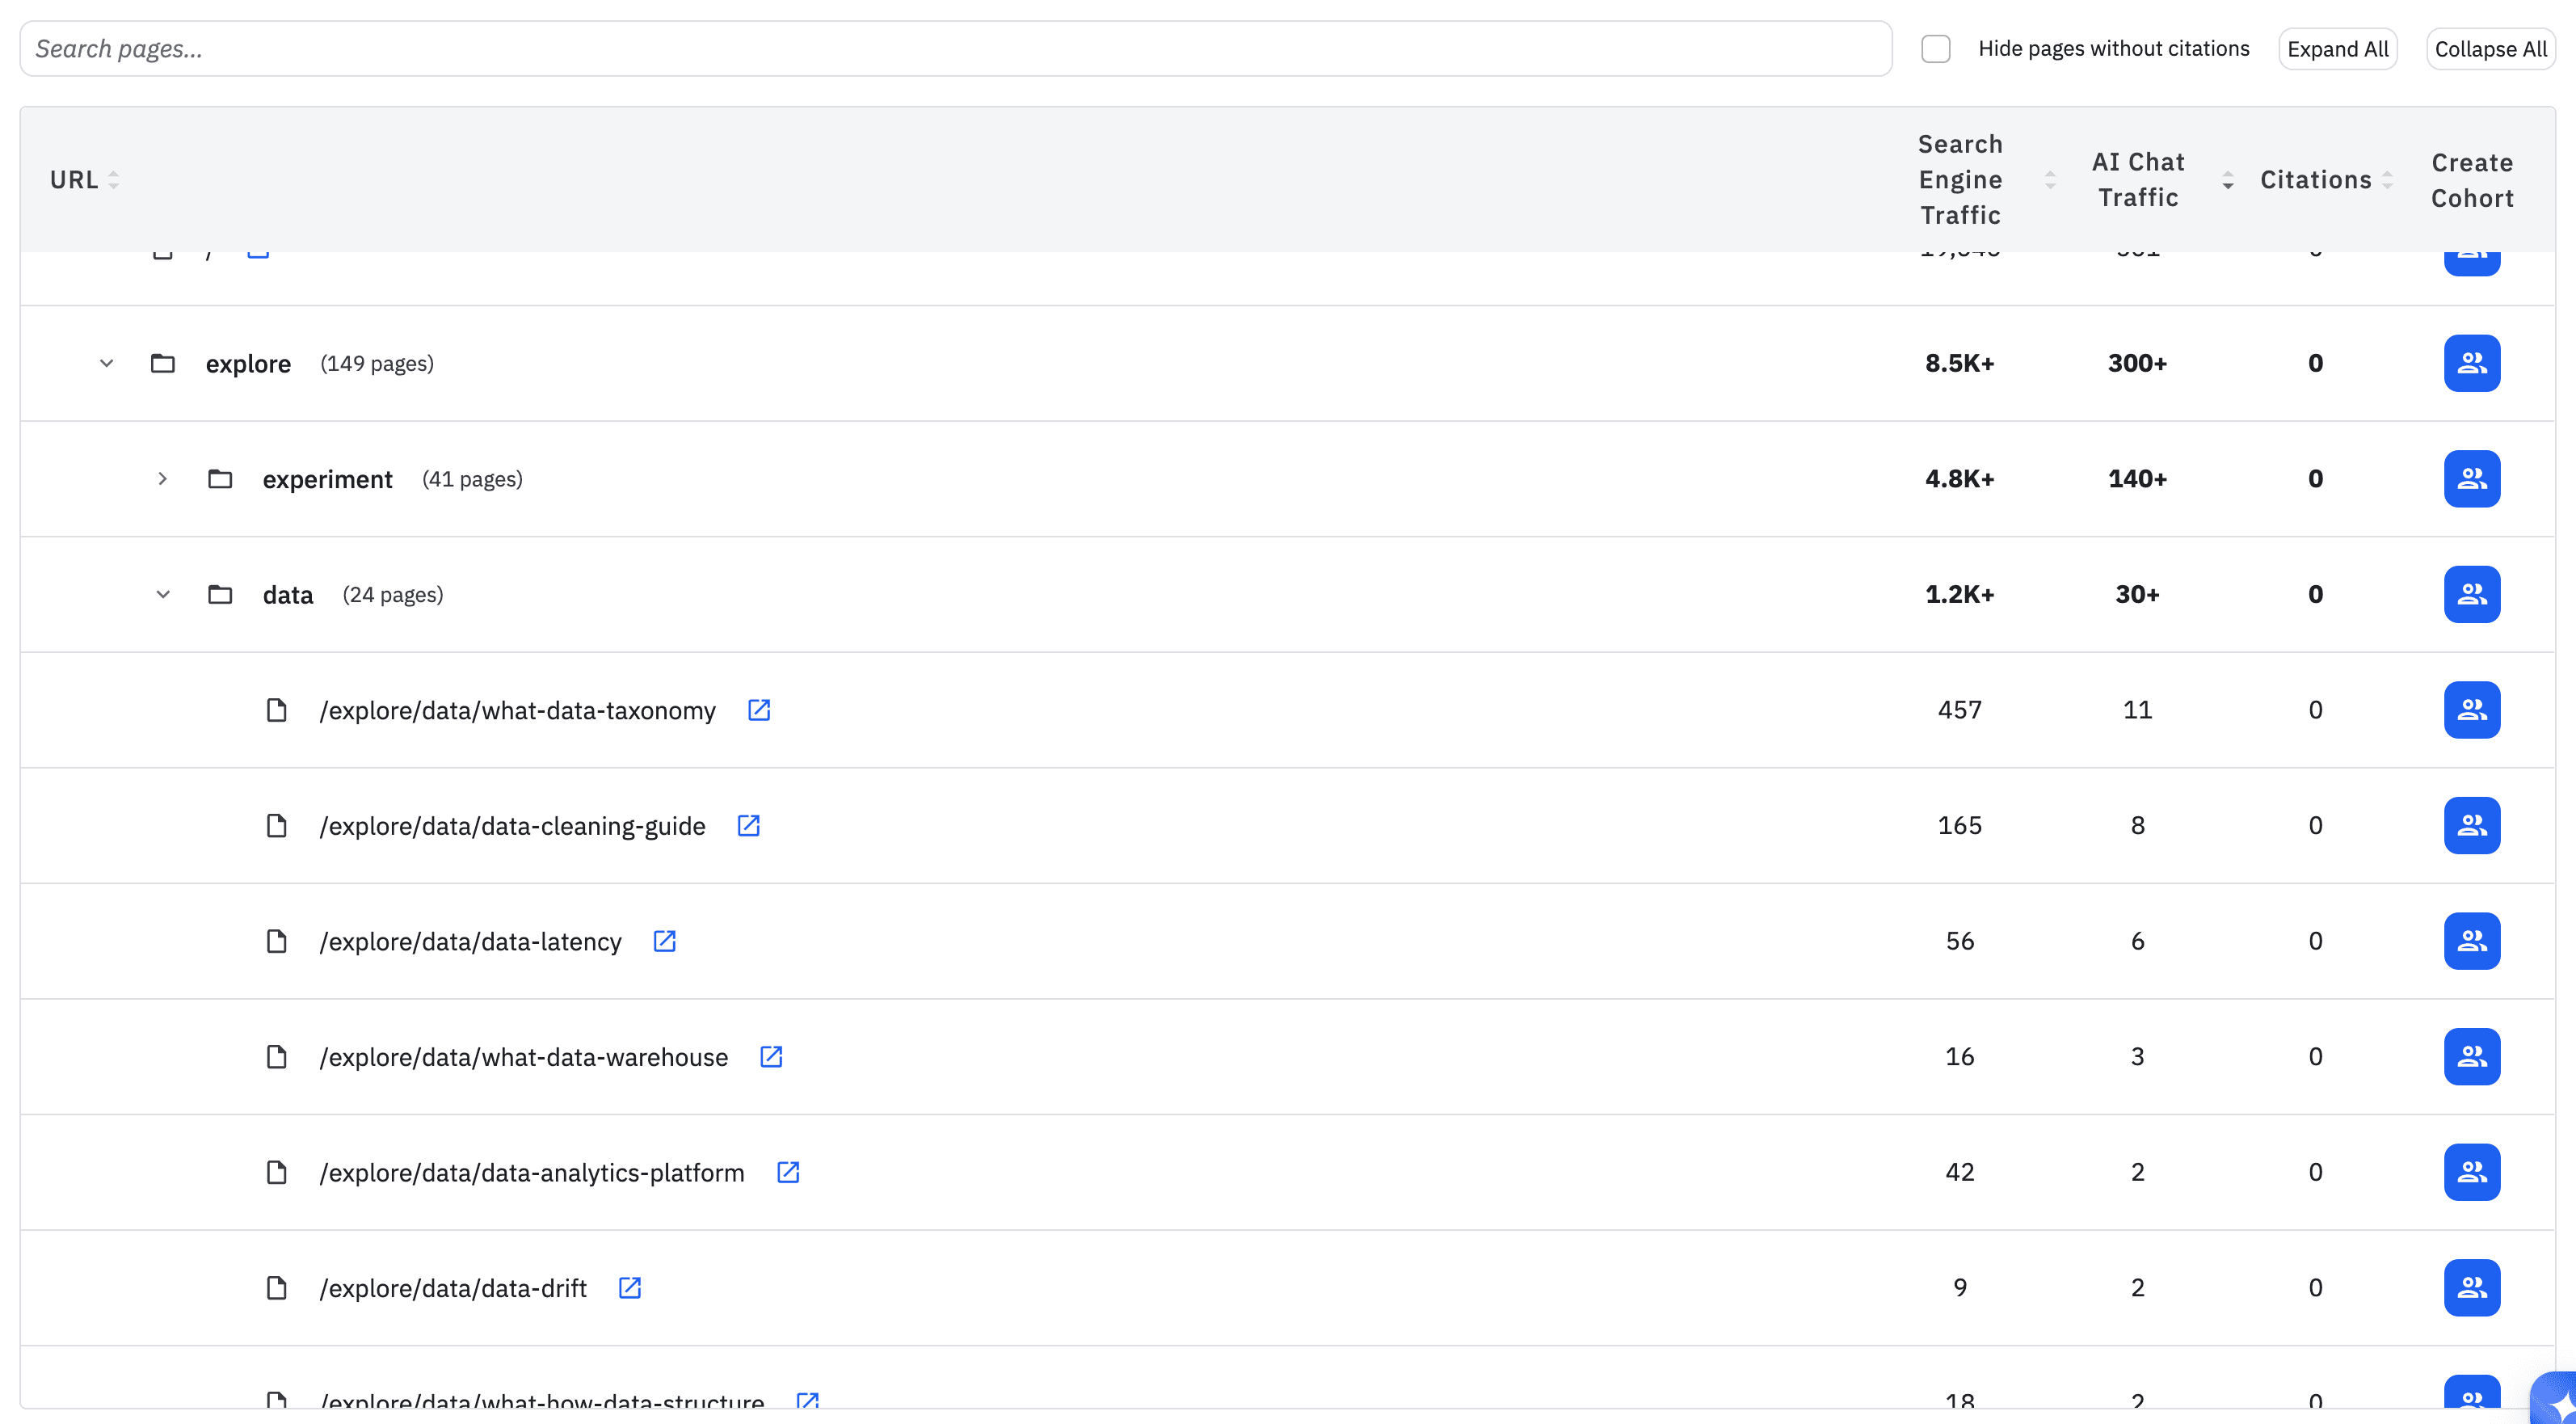Sort the URL column
This screenshot has height=1424, width=2576.
(x=113, y=180)
